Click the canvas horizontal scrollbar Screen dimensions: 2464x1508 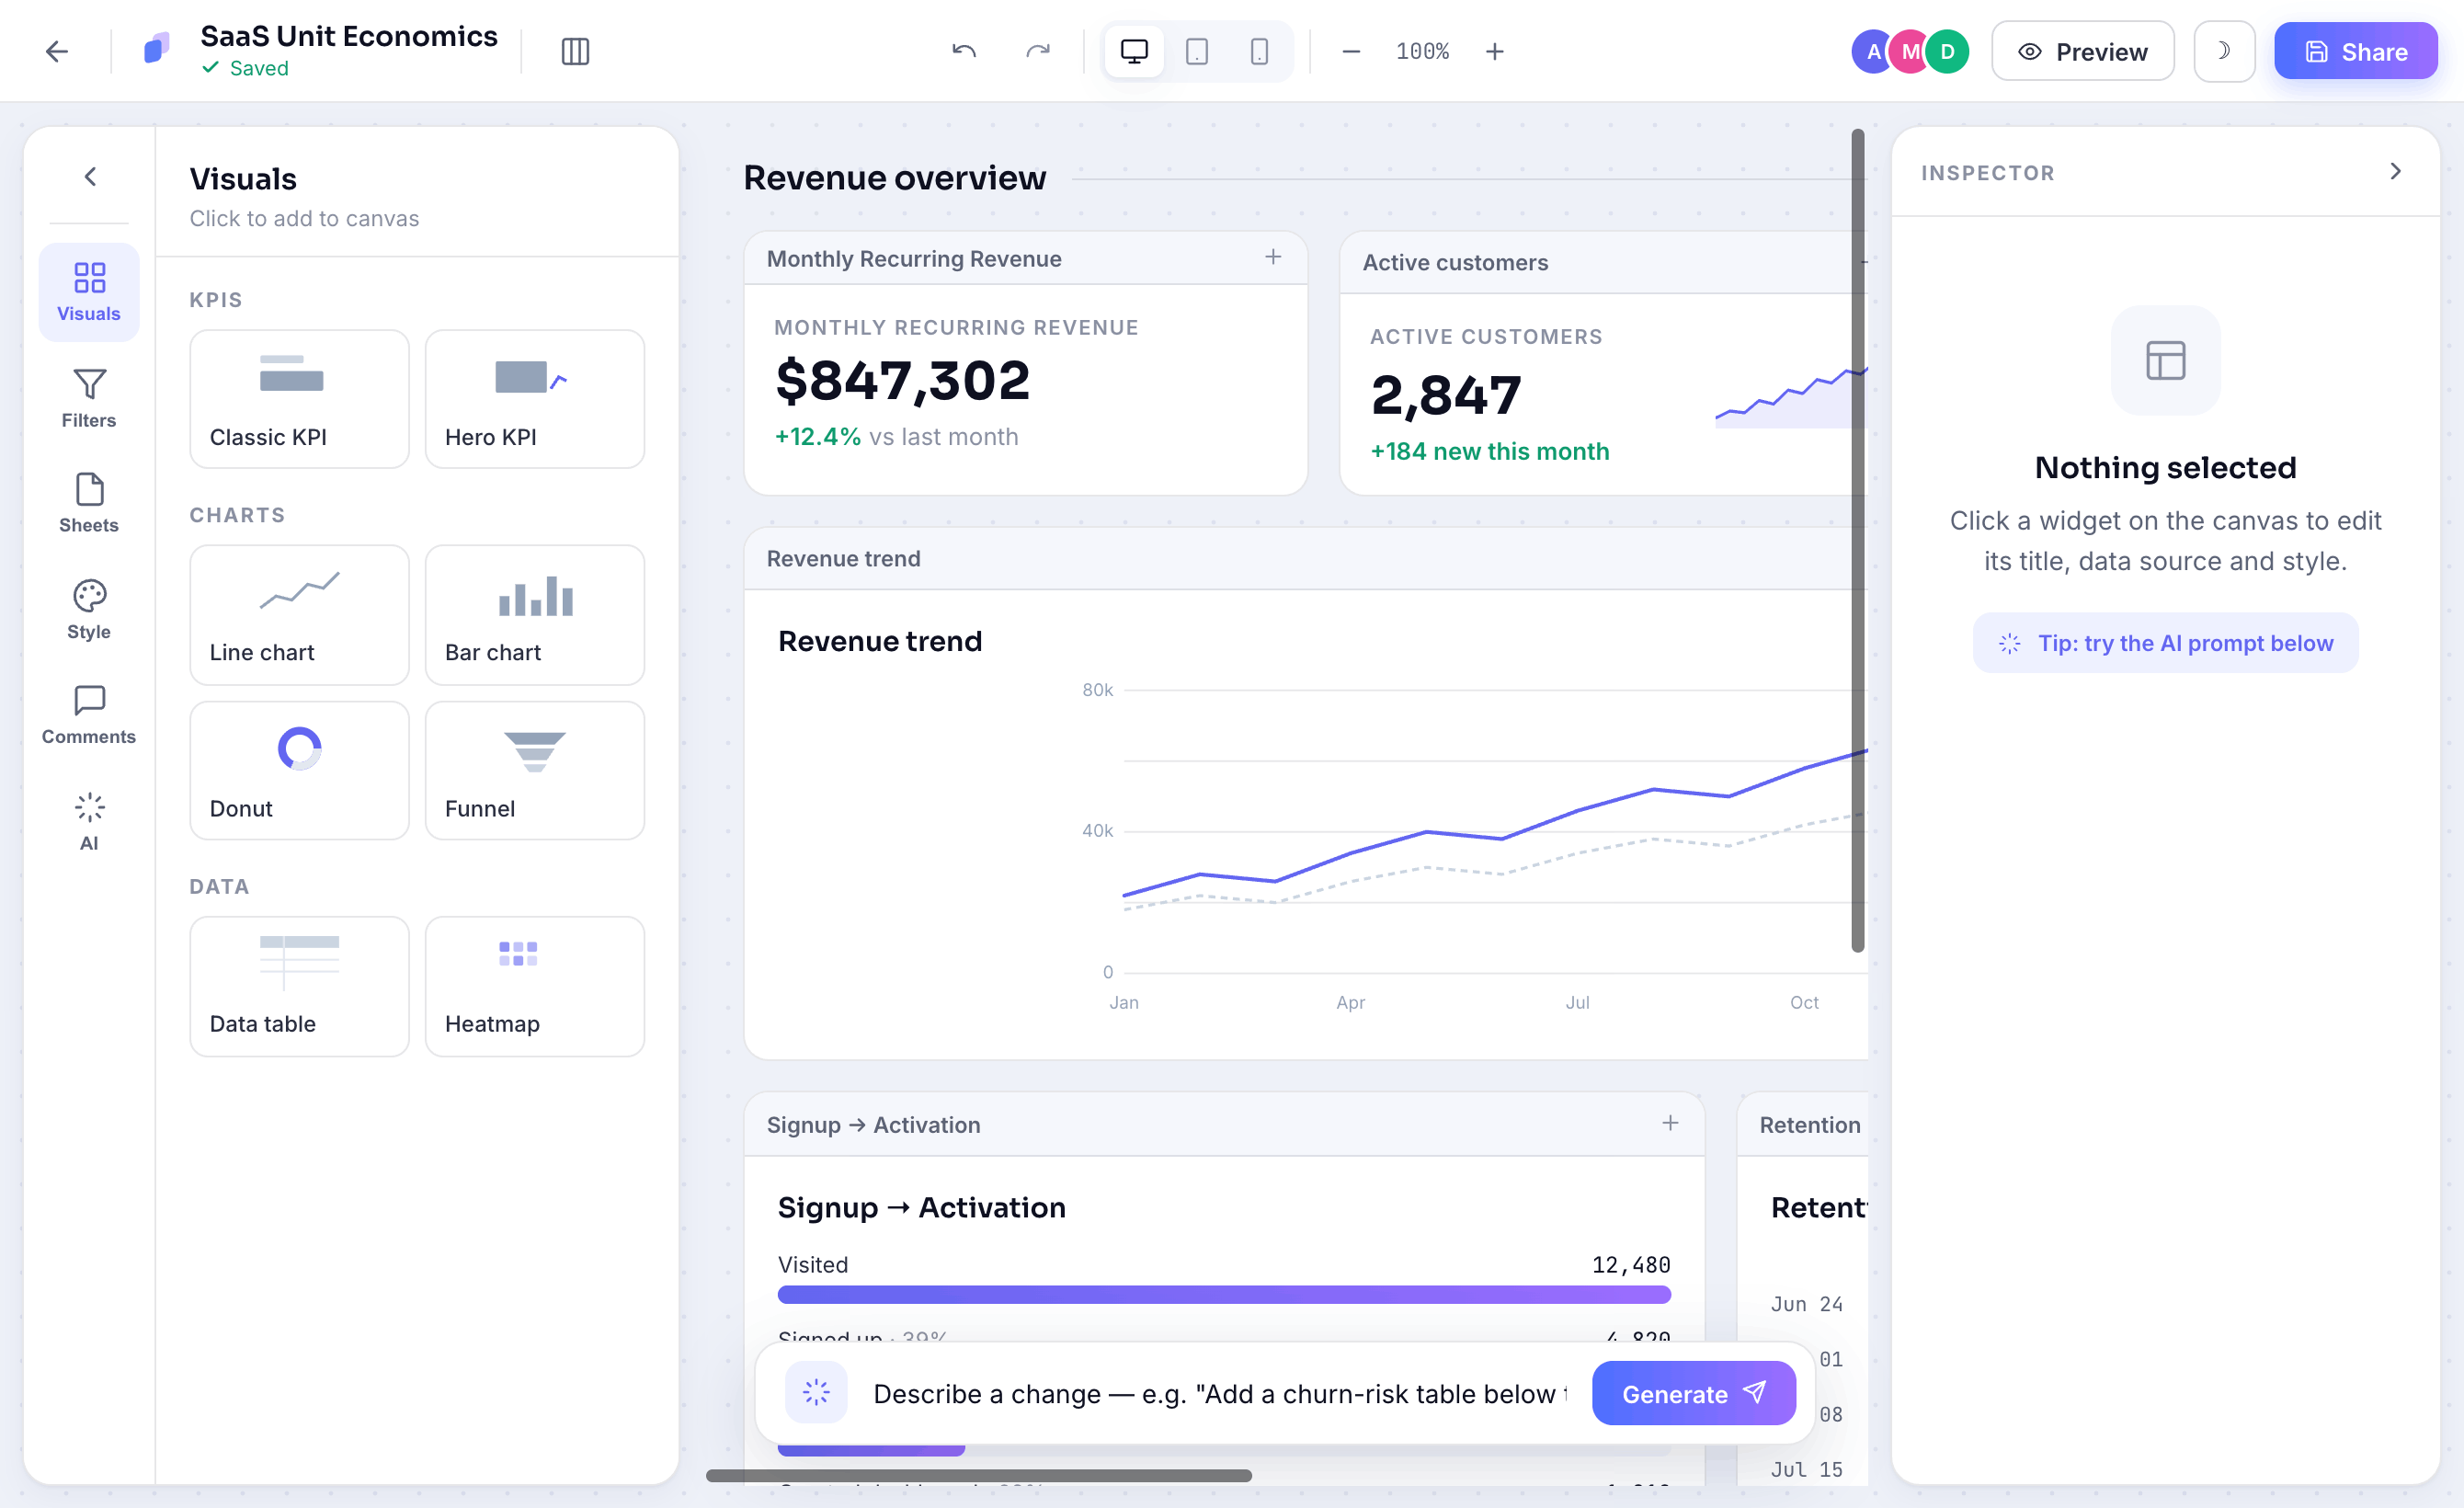click(x=979, y=1475)
